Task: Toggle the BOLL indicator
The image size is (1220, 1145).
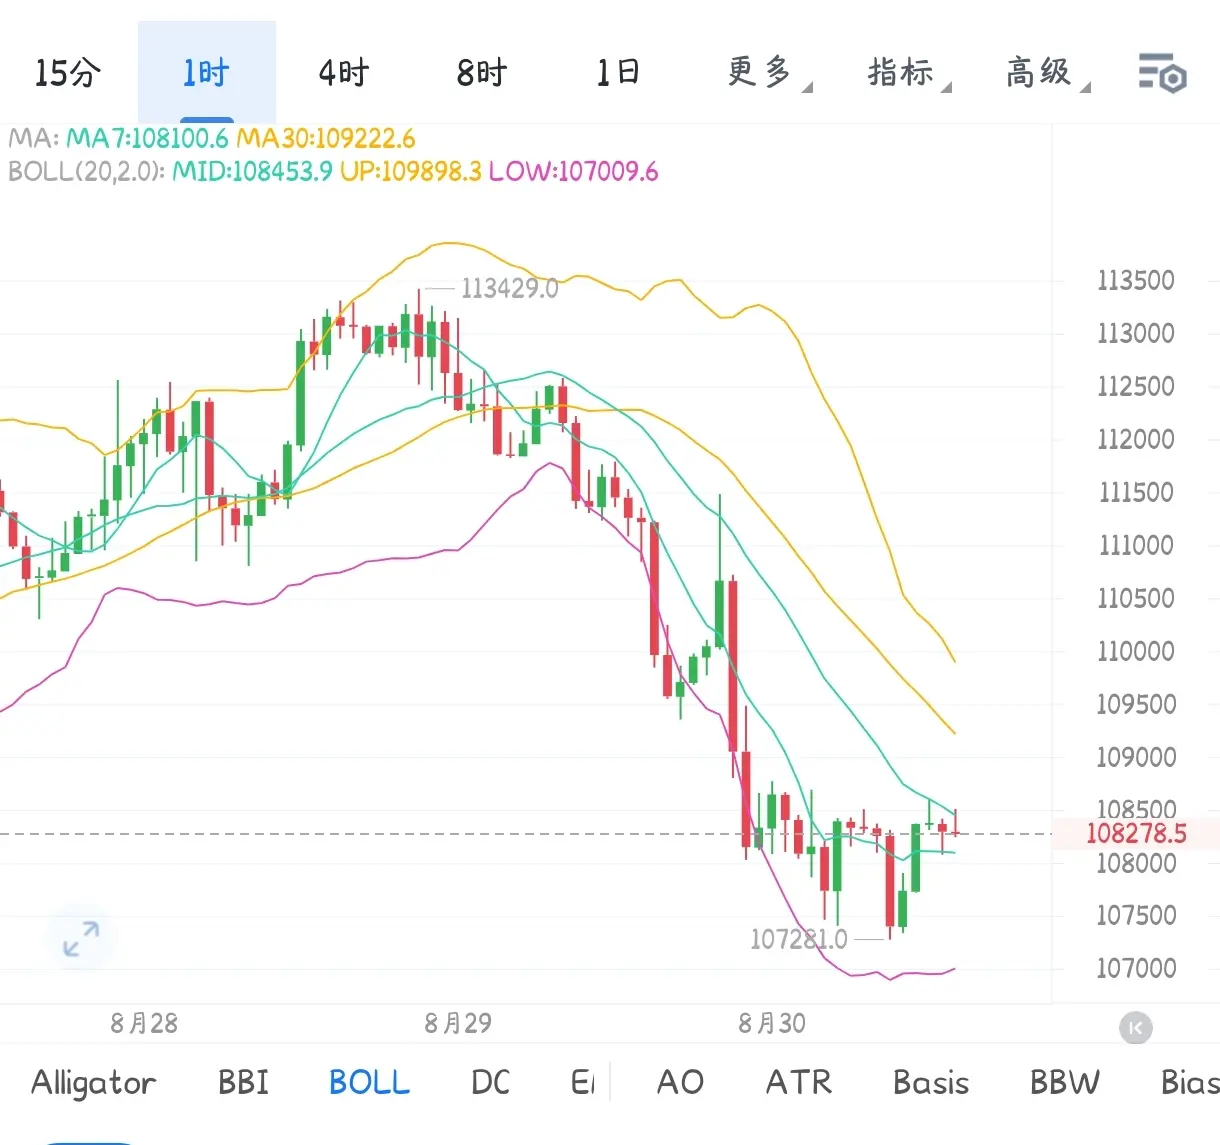Action: point(369,1082)
